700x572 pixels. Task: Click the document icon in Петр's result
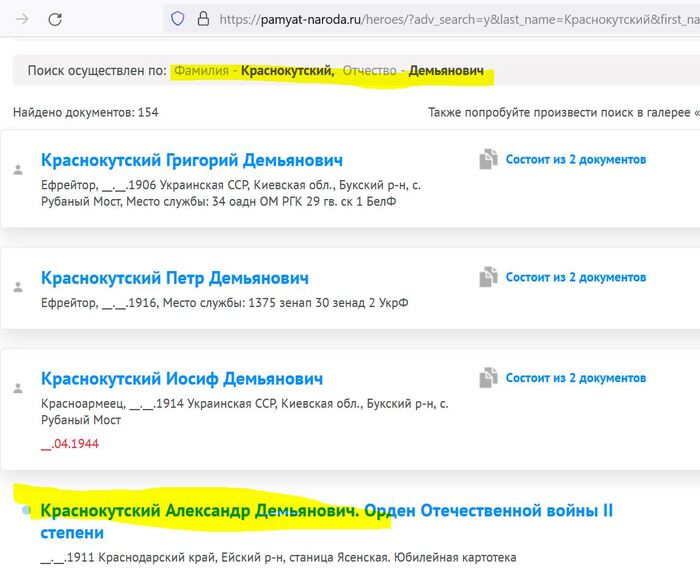coord(488,277)
